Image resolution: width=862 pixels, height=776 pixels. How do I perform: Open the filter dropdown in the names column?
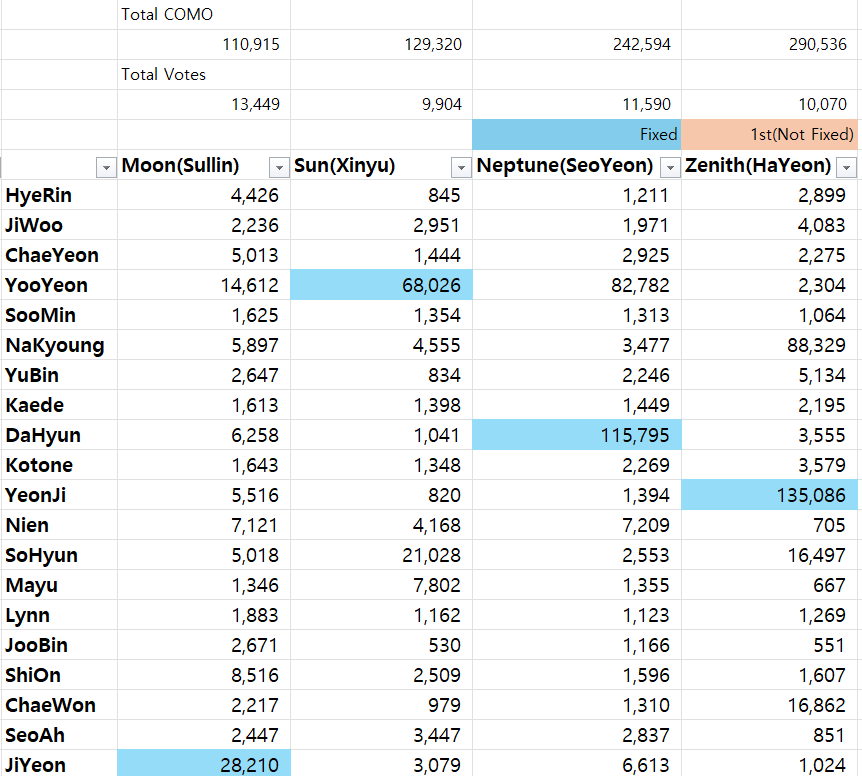click(x=105, y=166)
